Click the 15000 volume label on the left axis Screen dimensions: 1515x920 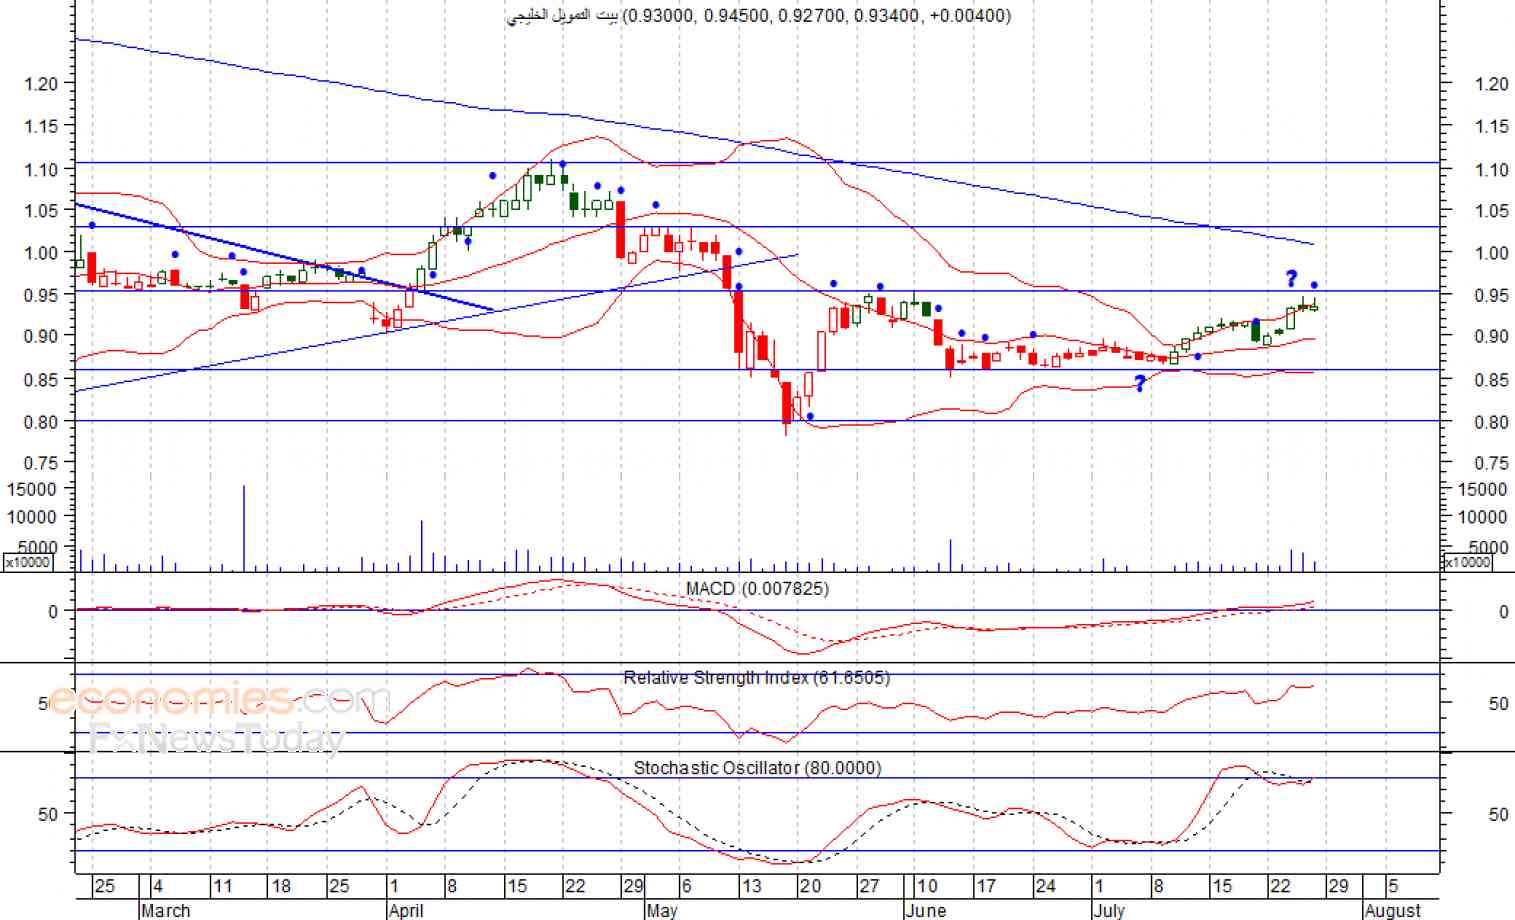coord(31,489)
